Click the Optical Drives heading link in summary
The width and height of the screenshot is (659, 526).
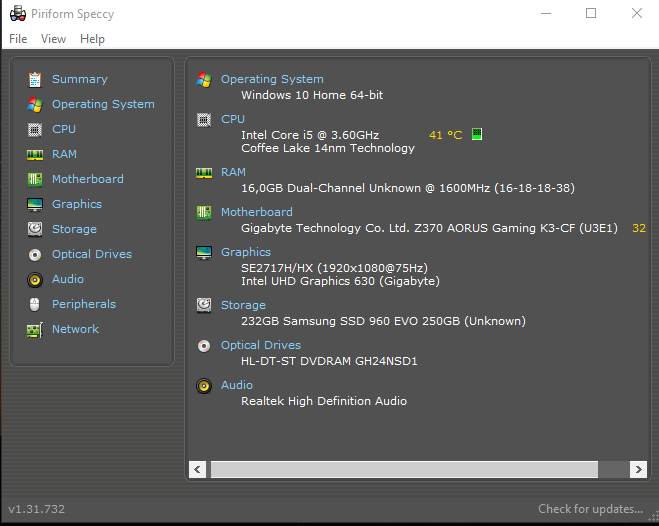[x=261, y=345]
